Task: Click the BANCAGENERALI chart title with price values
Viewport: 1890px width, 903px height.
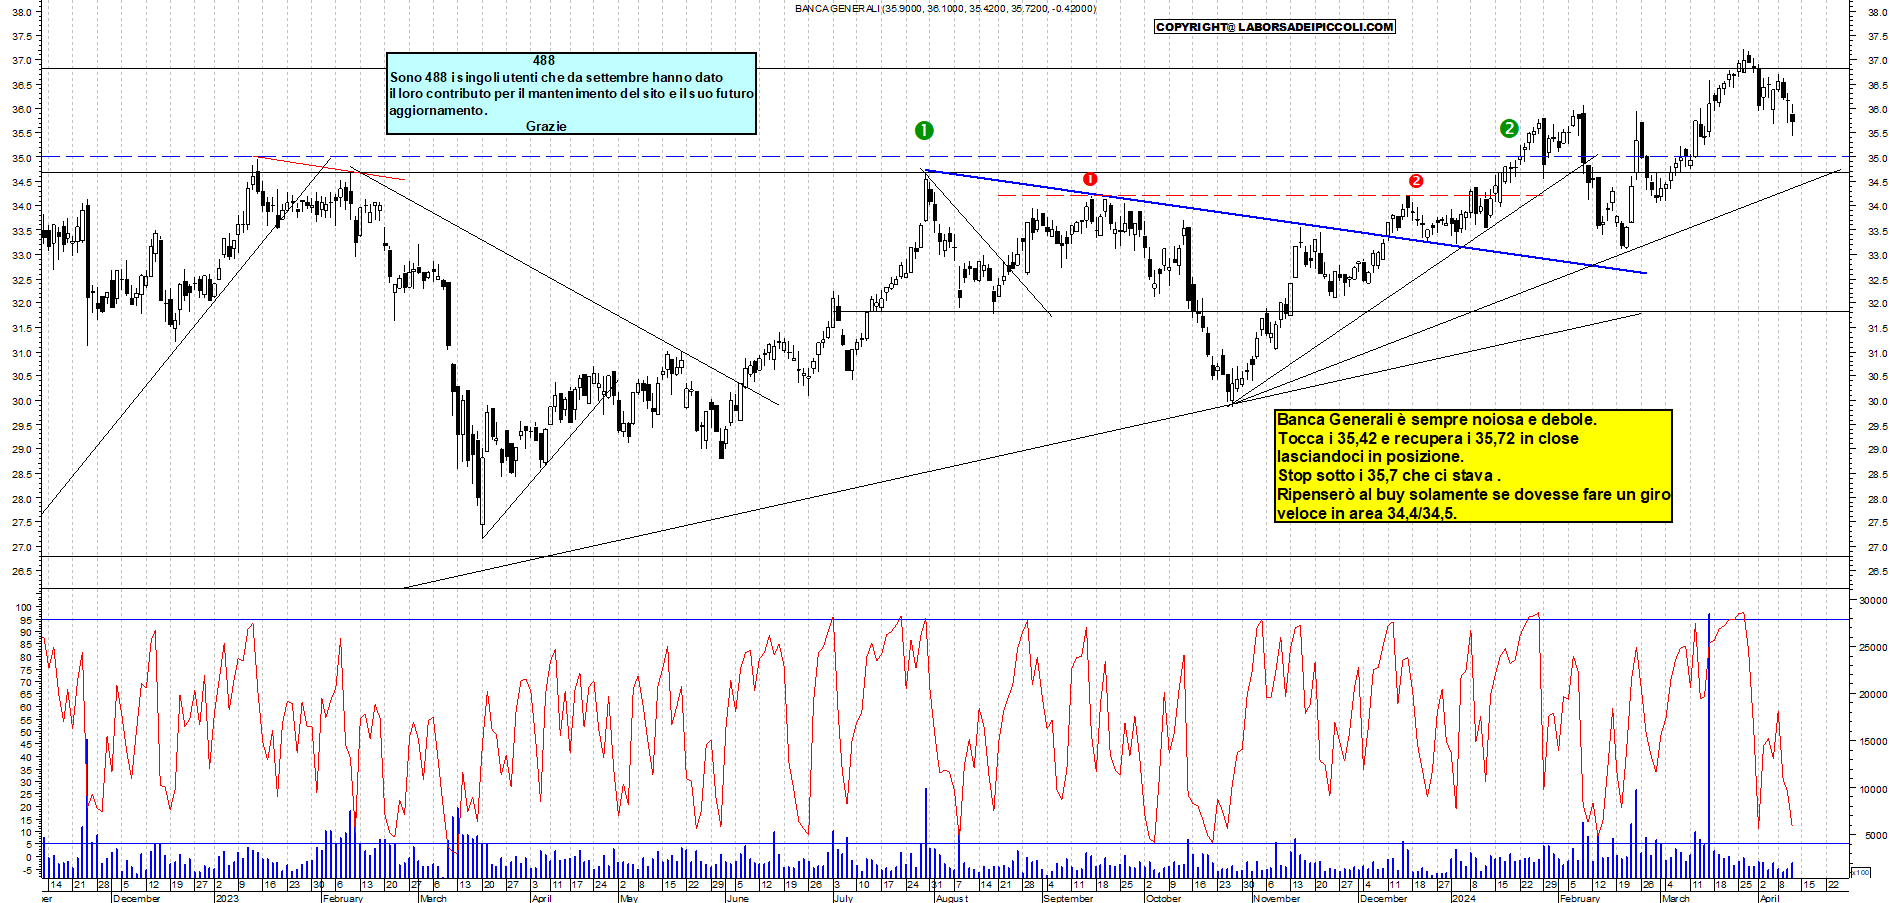Action: (945, 9)
